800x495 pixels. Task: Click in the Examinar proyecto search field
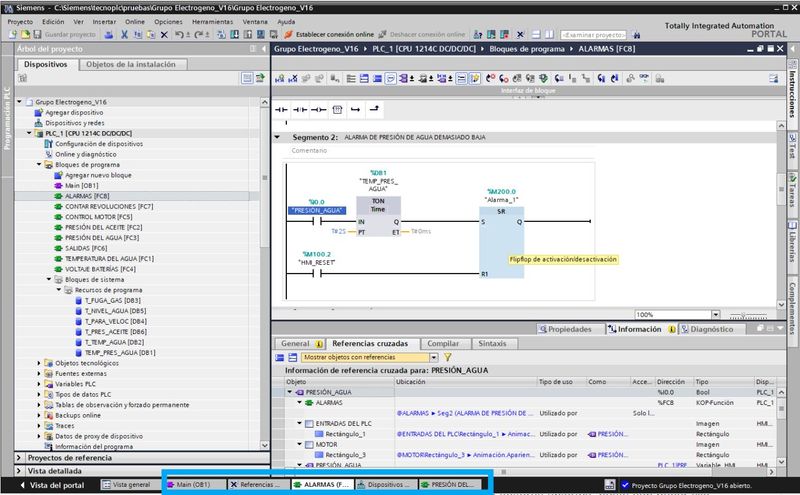tap(593, 35)
